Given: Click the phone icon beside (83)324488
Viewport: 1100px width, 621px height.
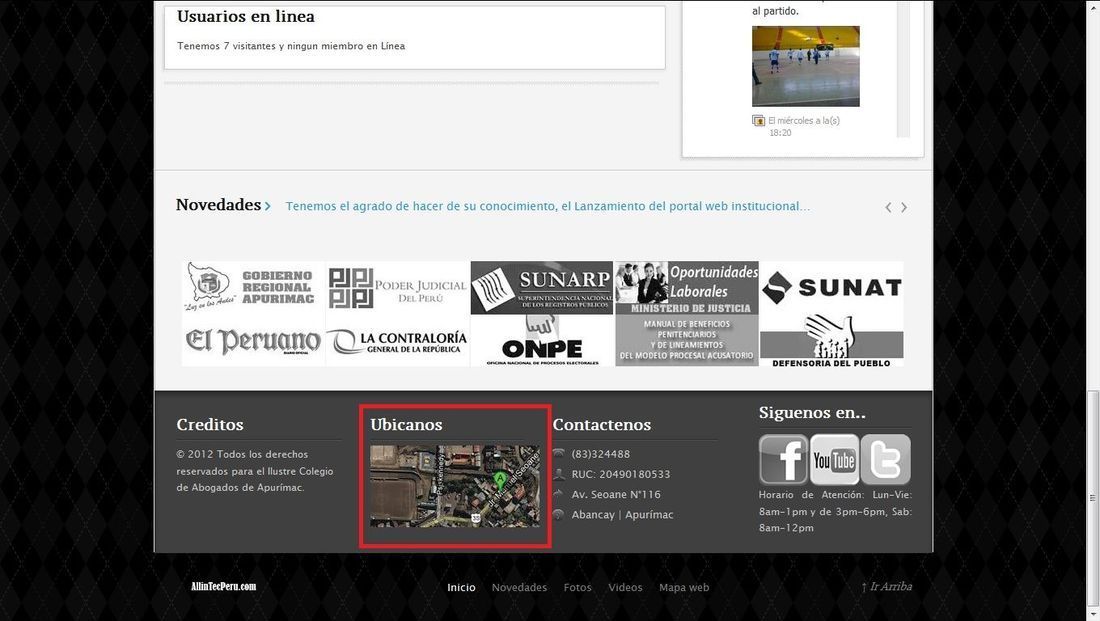Looking at the screenshot, I should click(x=558, y=453).
